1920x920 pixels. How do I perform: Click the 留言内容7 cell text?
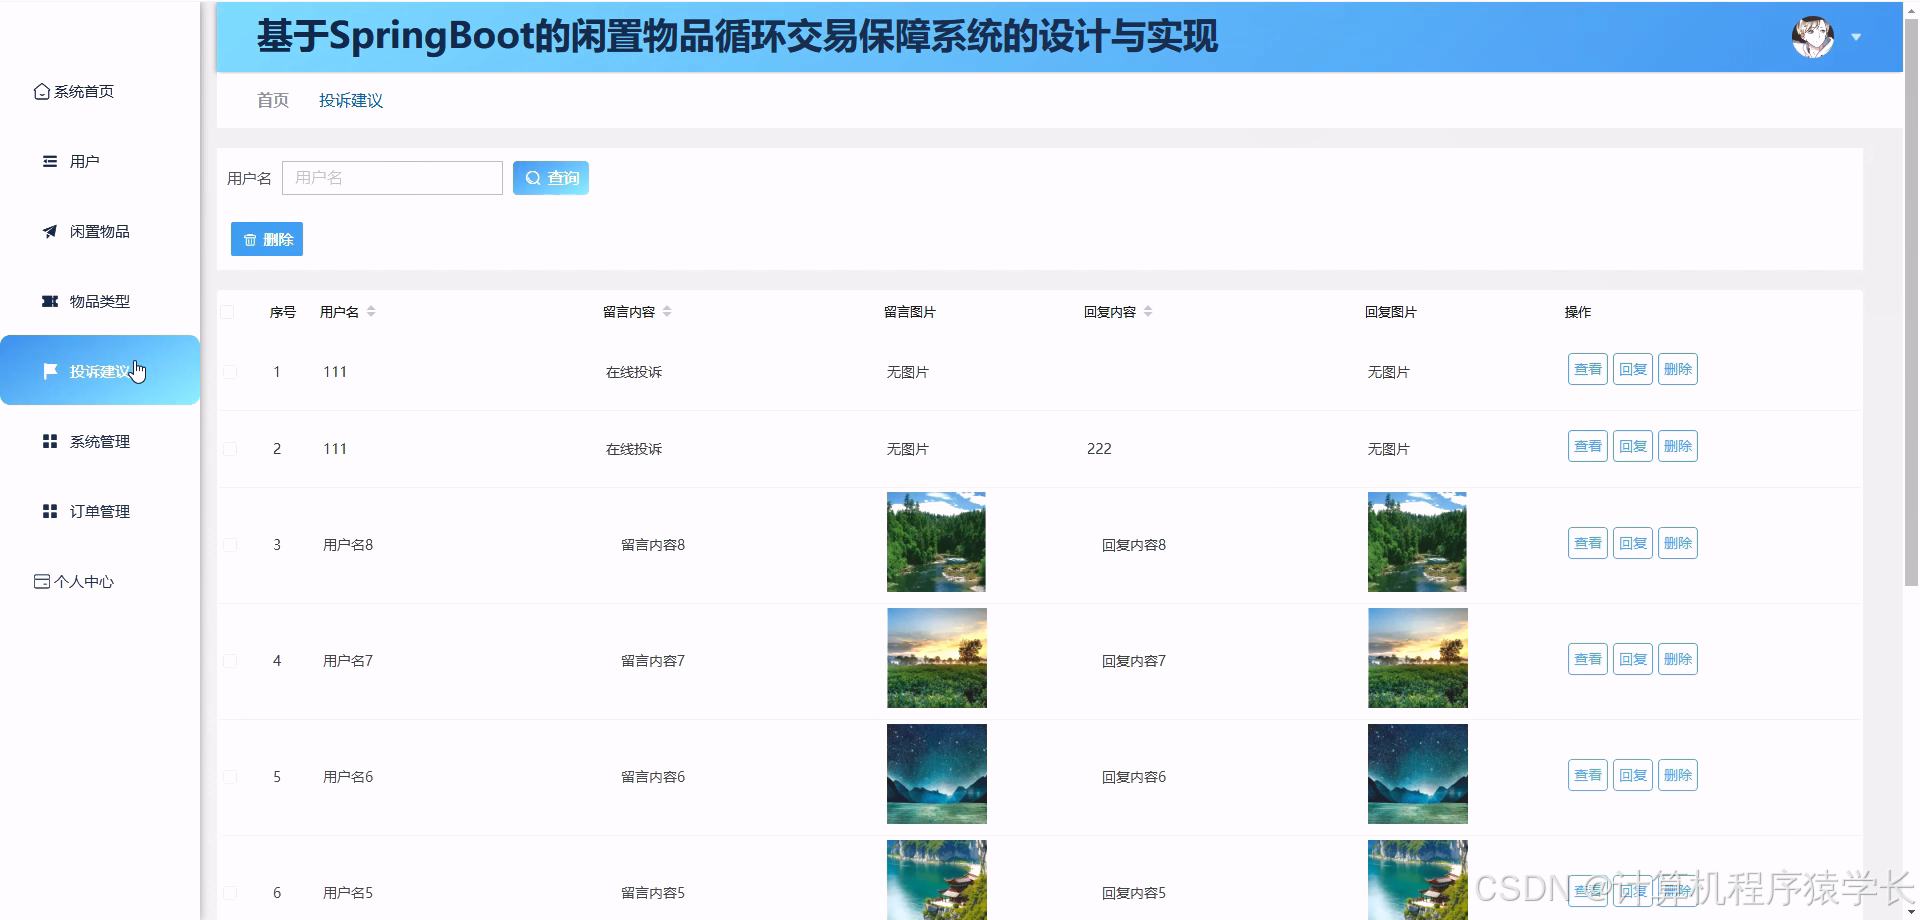653,661
